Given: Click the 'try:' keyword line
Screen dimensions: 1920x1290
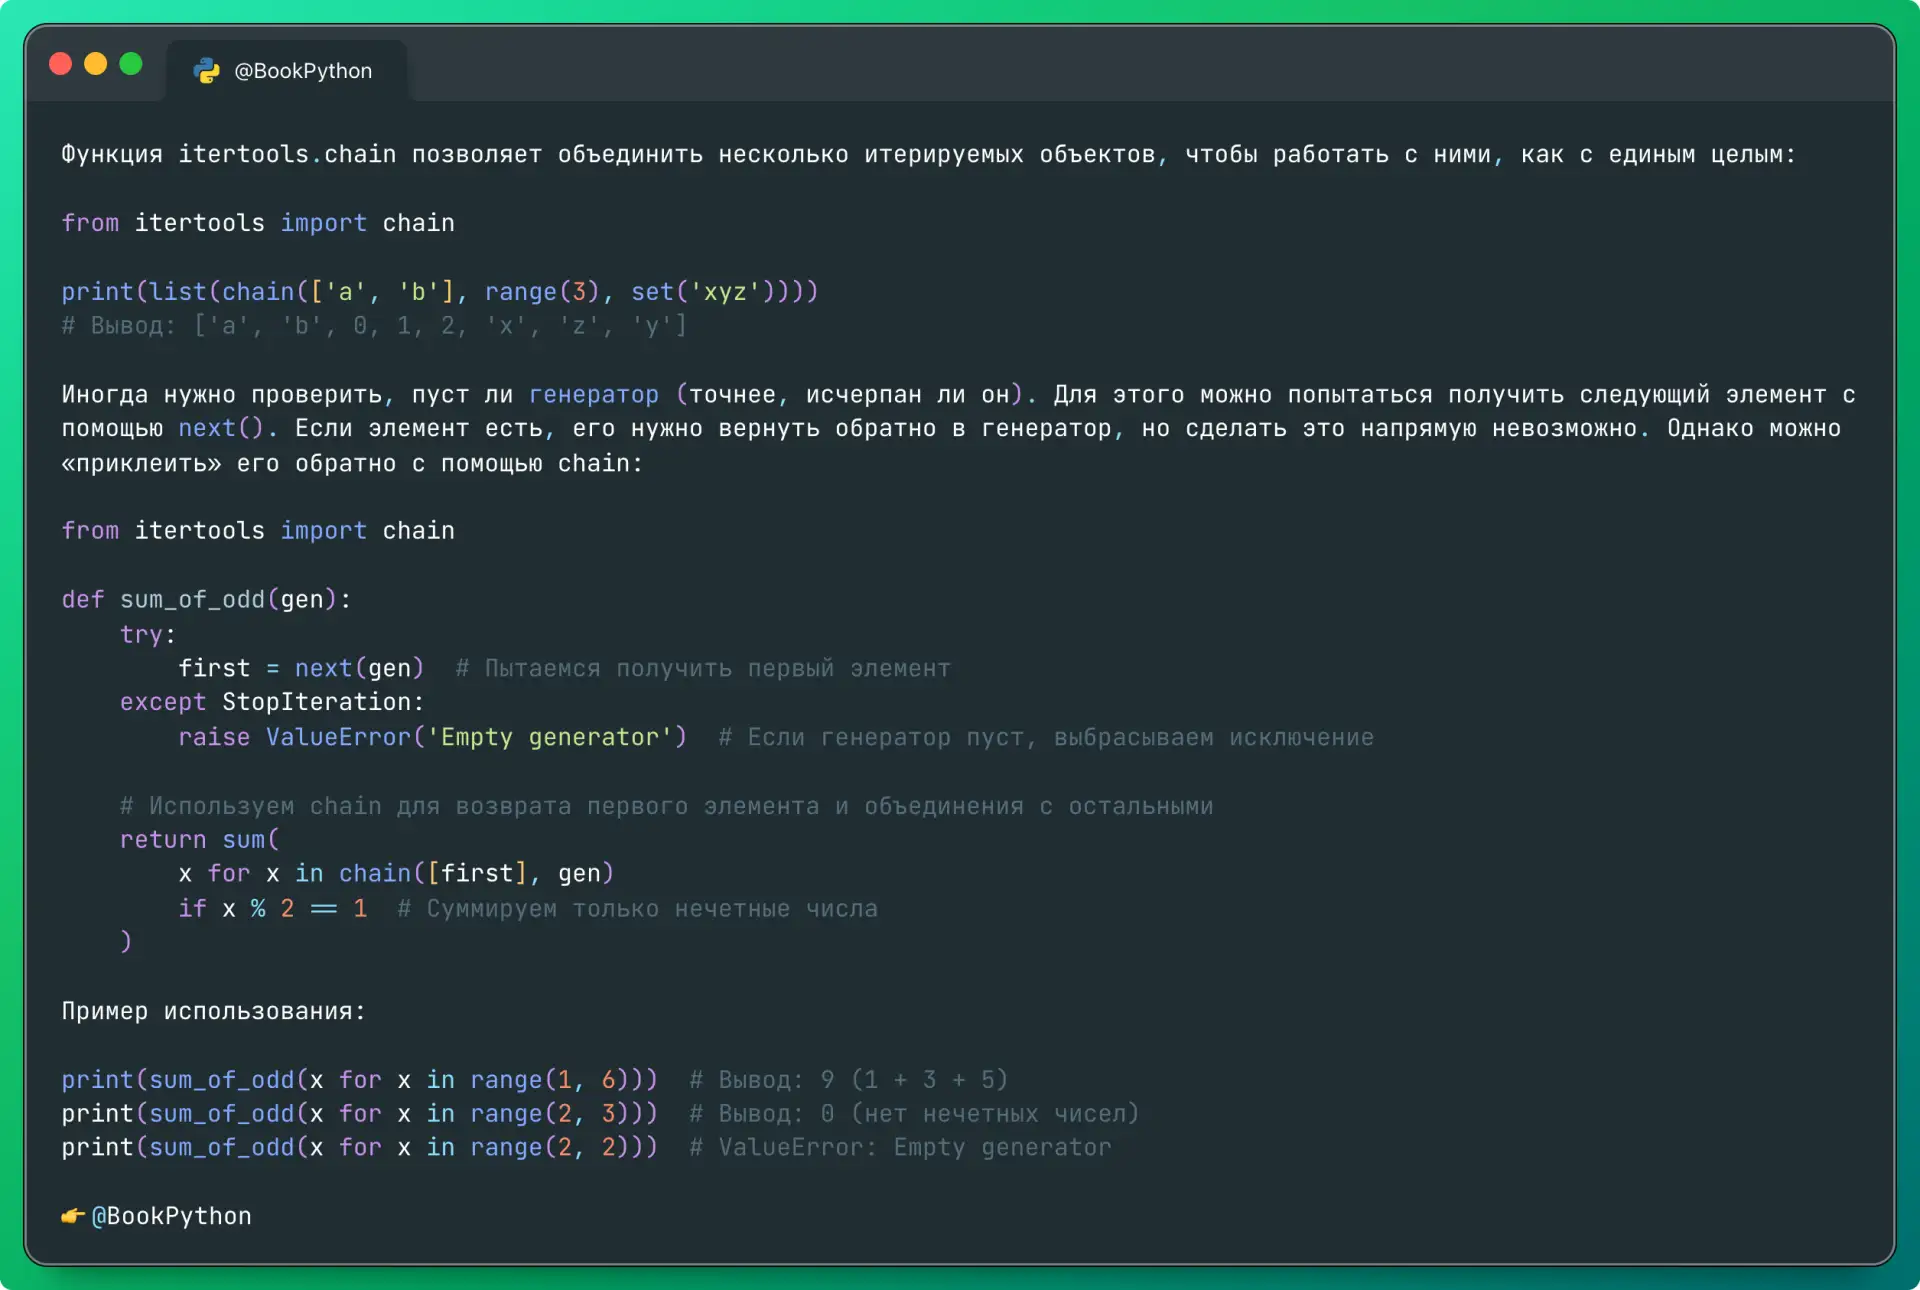Looking at the screenshot, I should pos(148,635).
